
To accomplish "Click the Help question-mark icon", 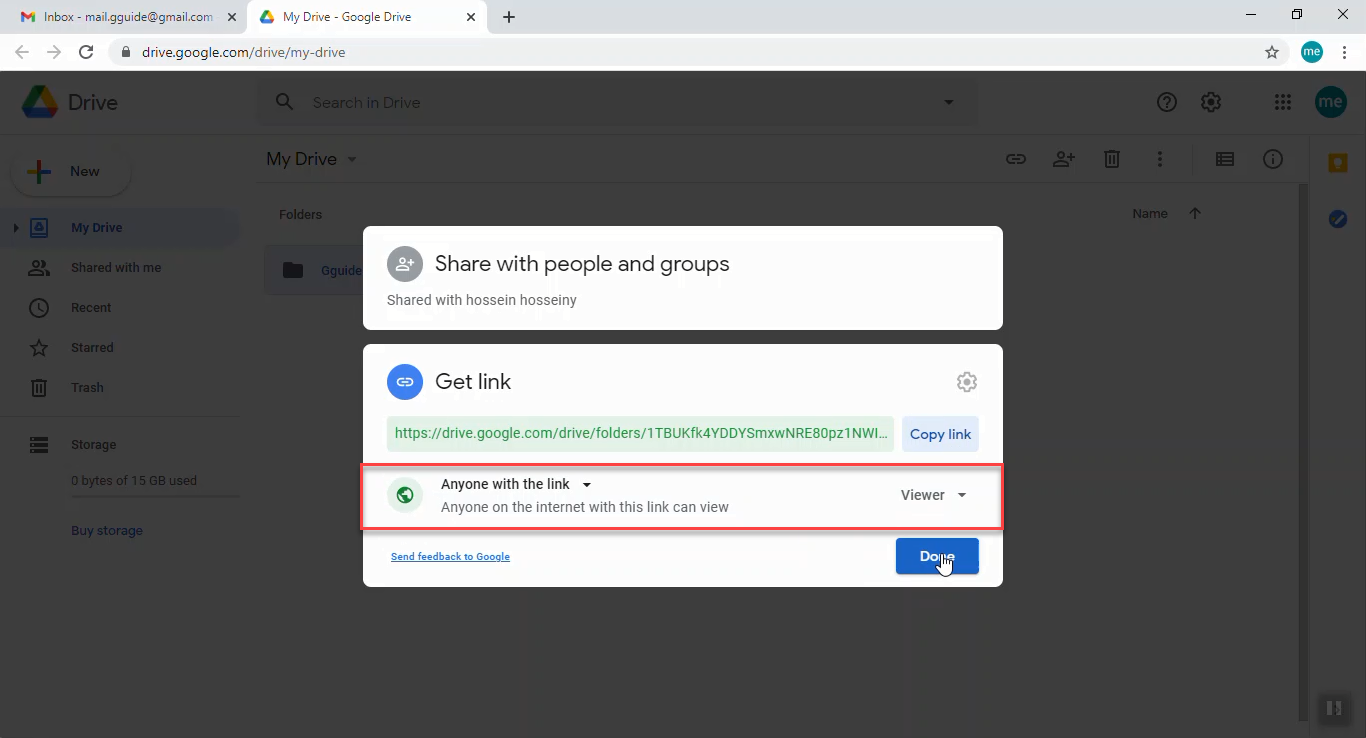I will click(1166, 101).
